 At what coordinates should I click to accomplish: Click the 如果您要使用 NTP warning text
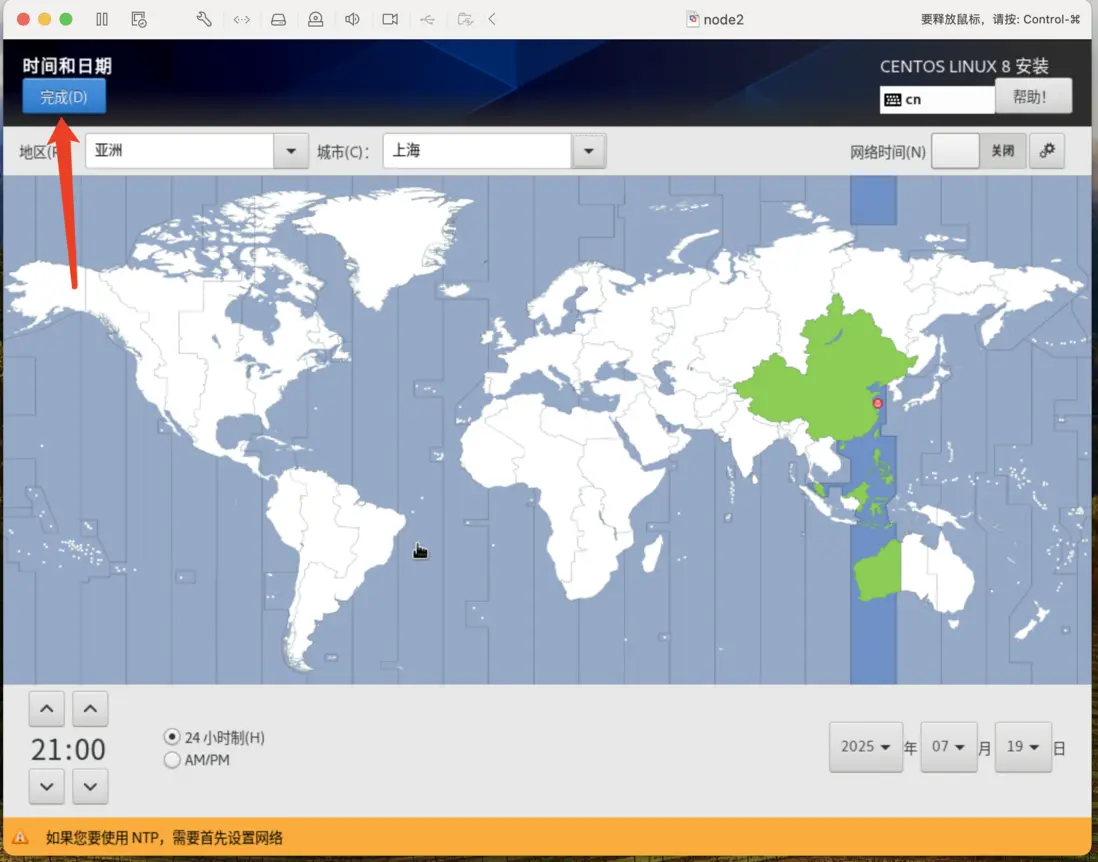[165, 837]
